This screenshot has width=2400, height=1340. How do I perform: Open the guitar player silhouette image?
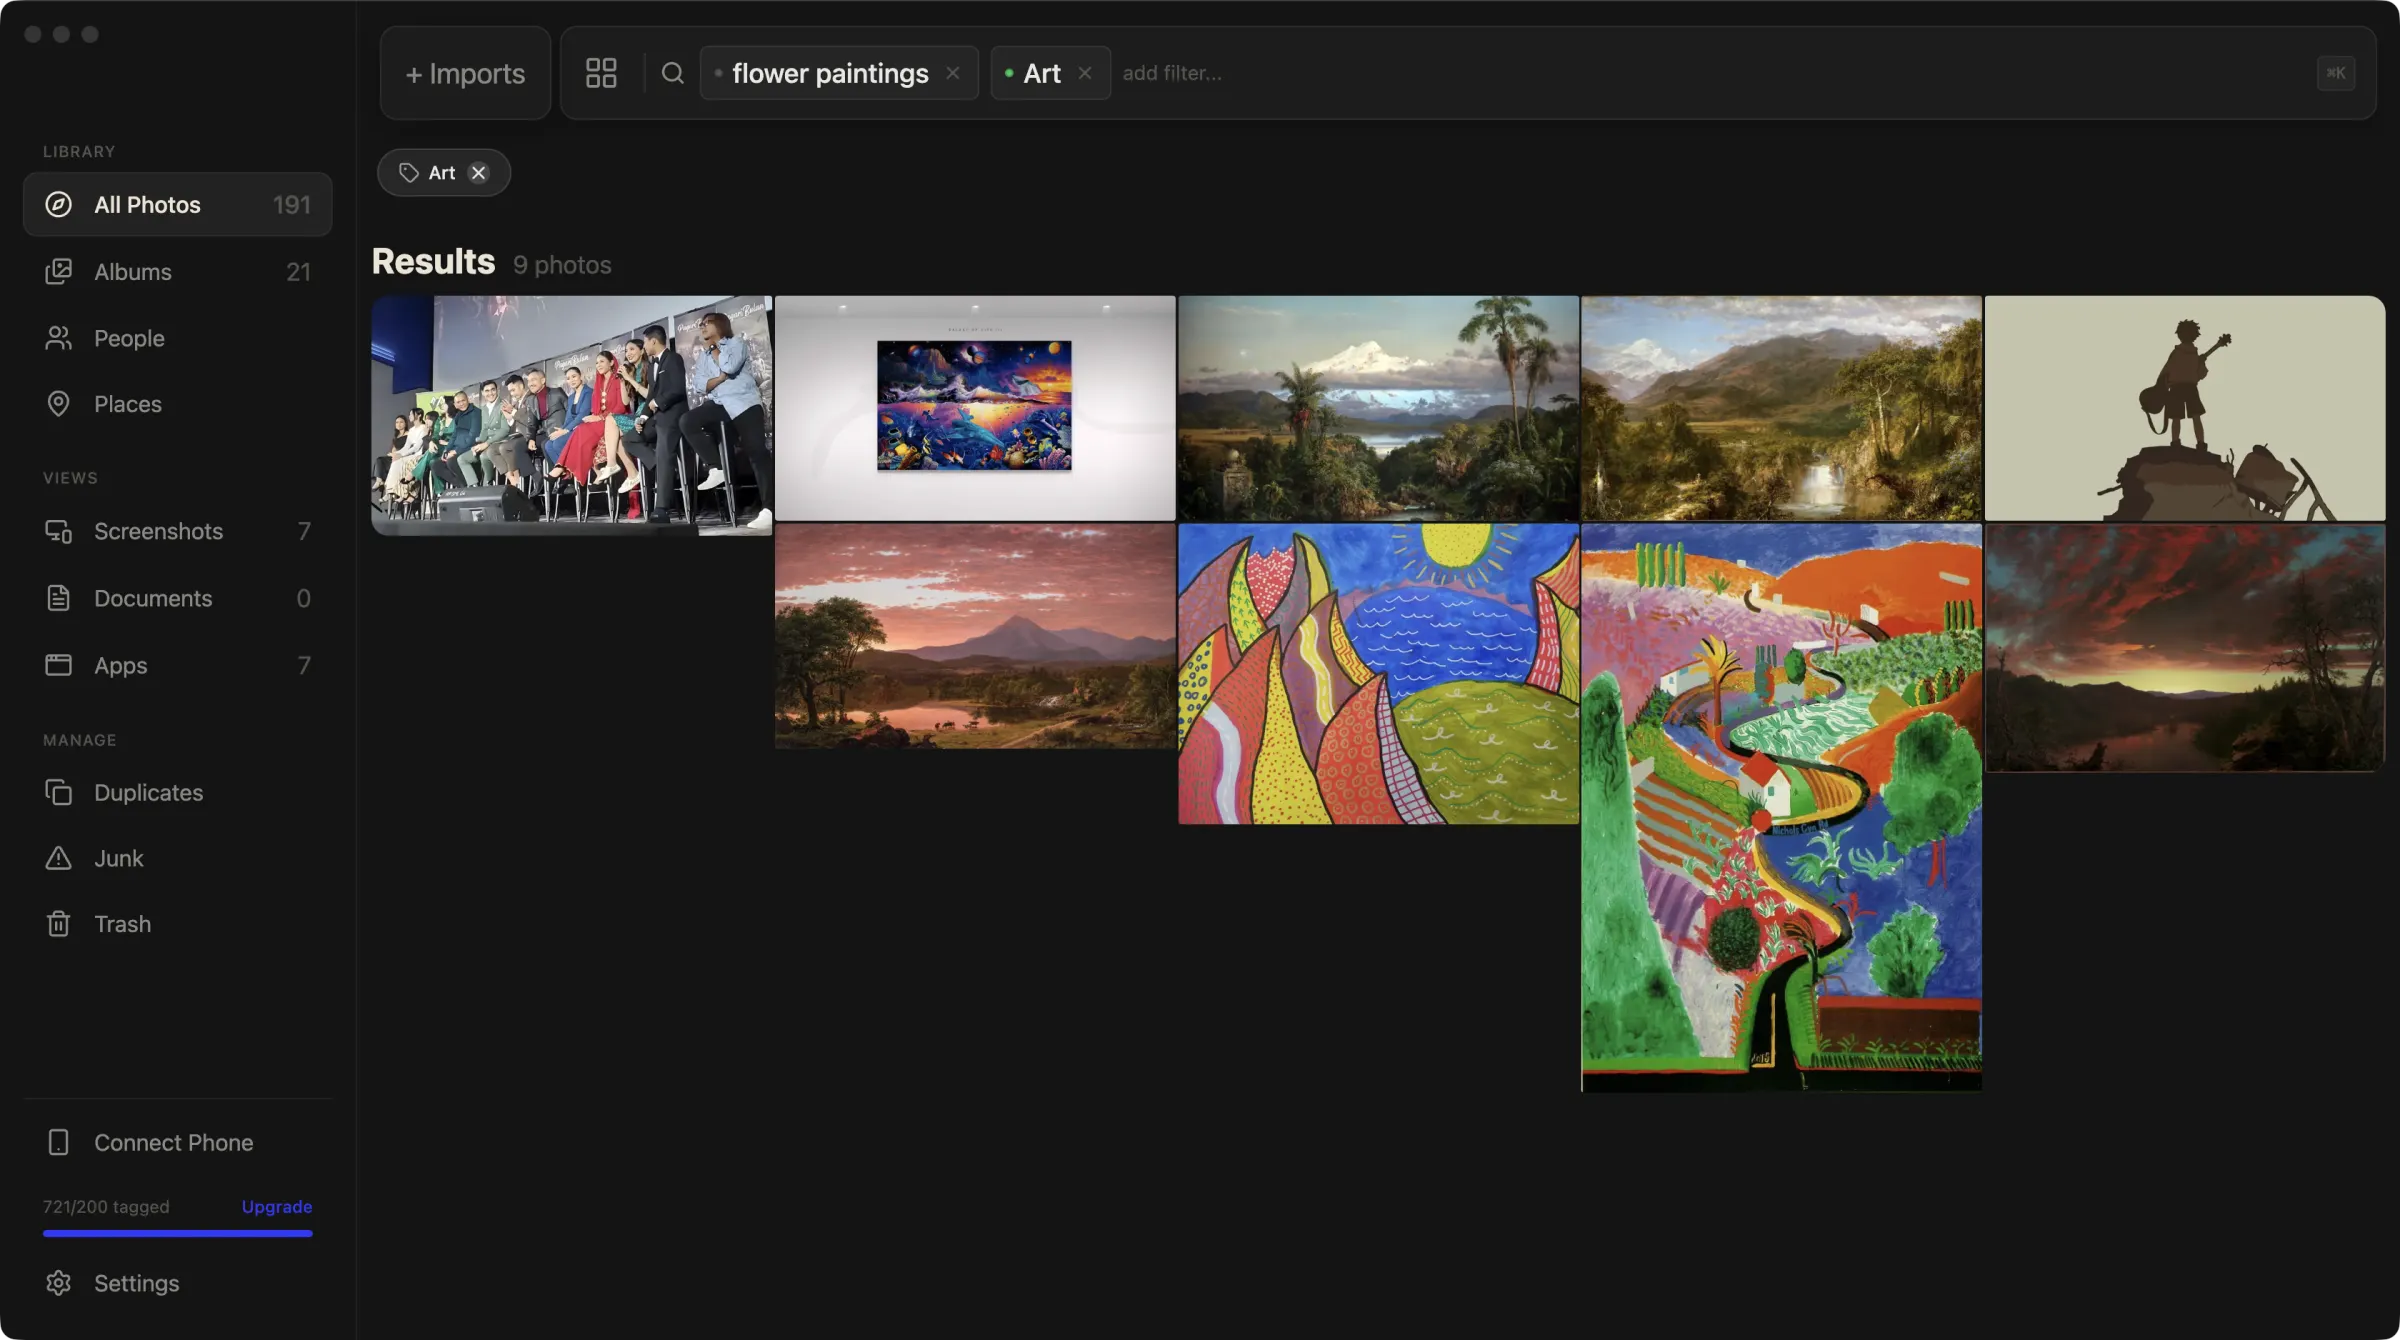(2184, 407)
